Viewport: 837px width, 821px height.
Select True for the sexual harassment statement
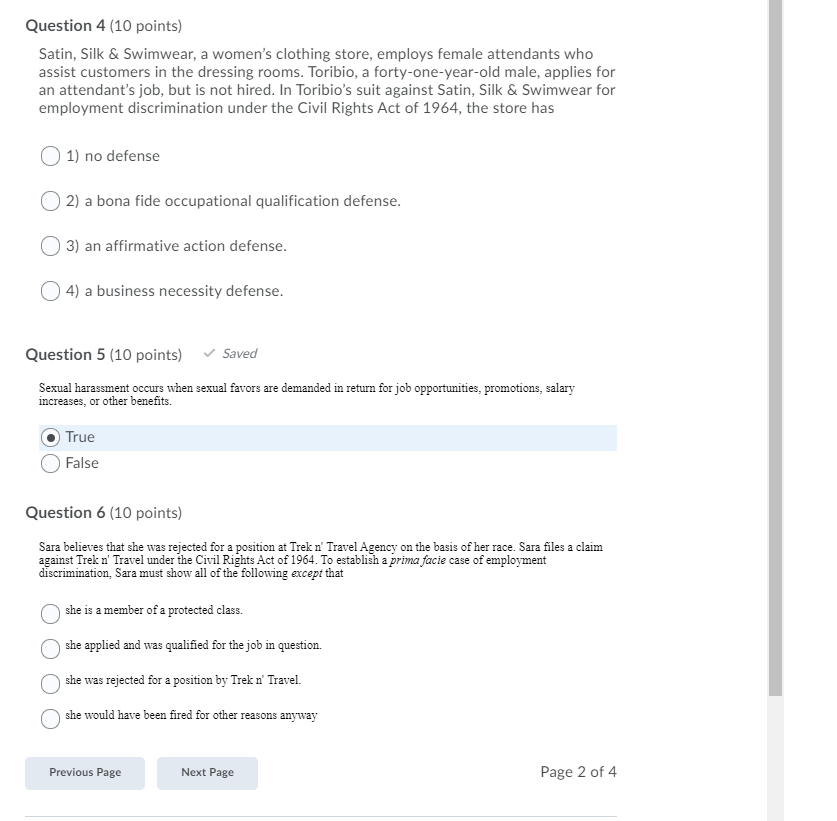click(49, 437)
